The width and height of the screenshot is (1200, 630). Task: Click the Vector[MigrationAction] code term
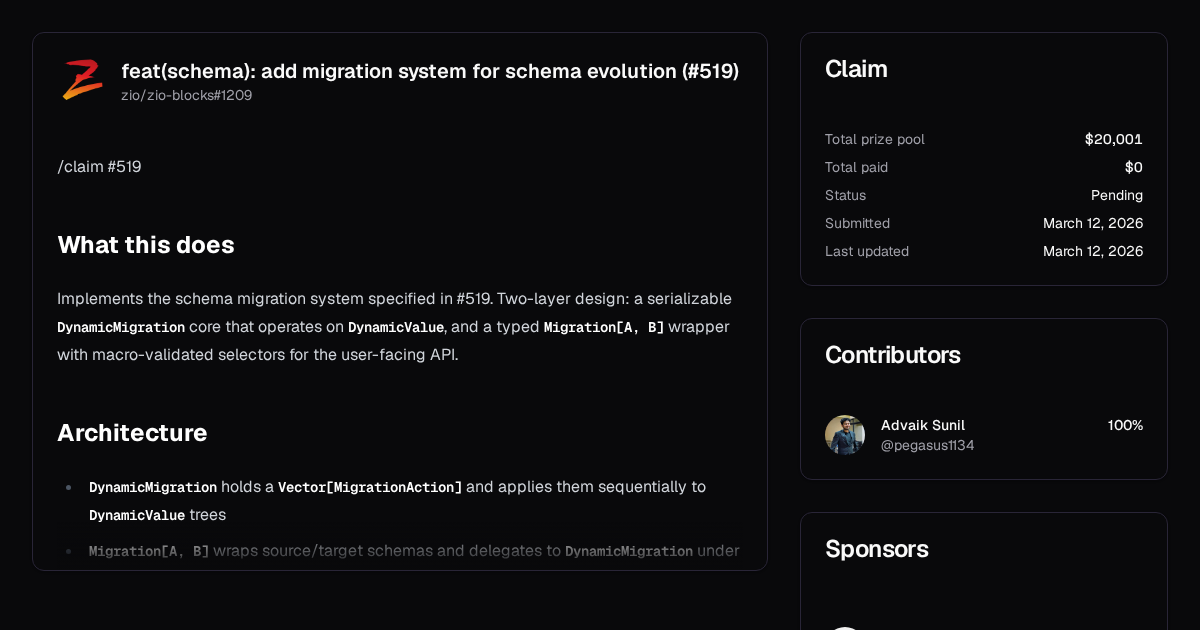point(370,487)
